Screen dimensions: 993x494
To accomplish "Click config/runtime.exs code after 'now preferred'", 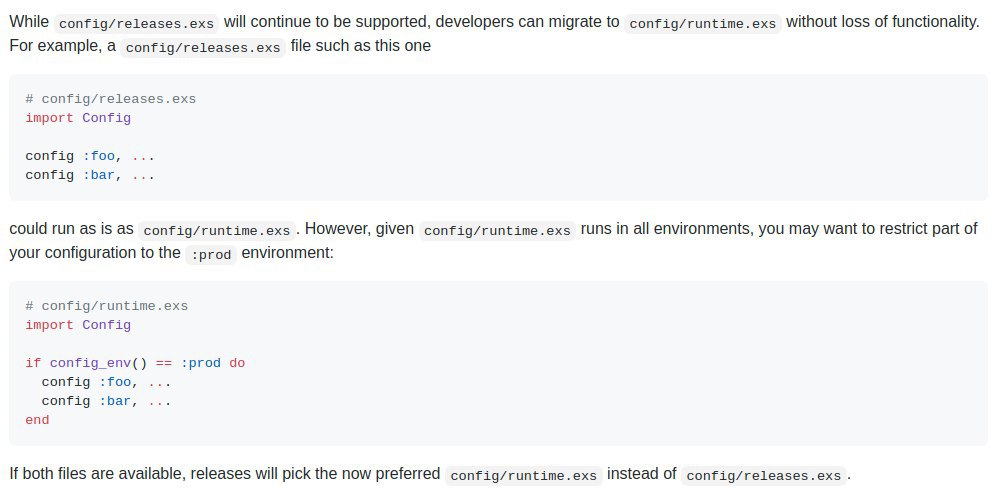I will [523, 475].
